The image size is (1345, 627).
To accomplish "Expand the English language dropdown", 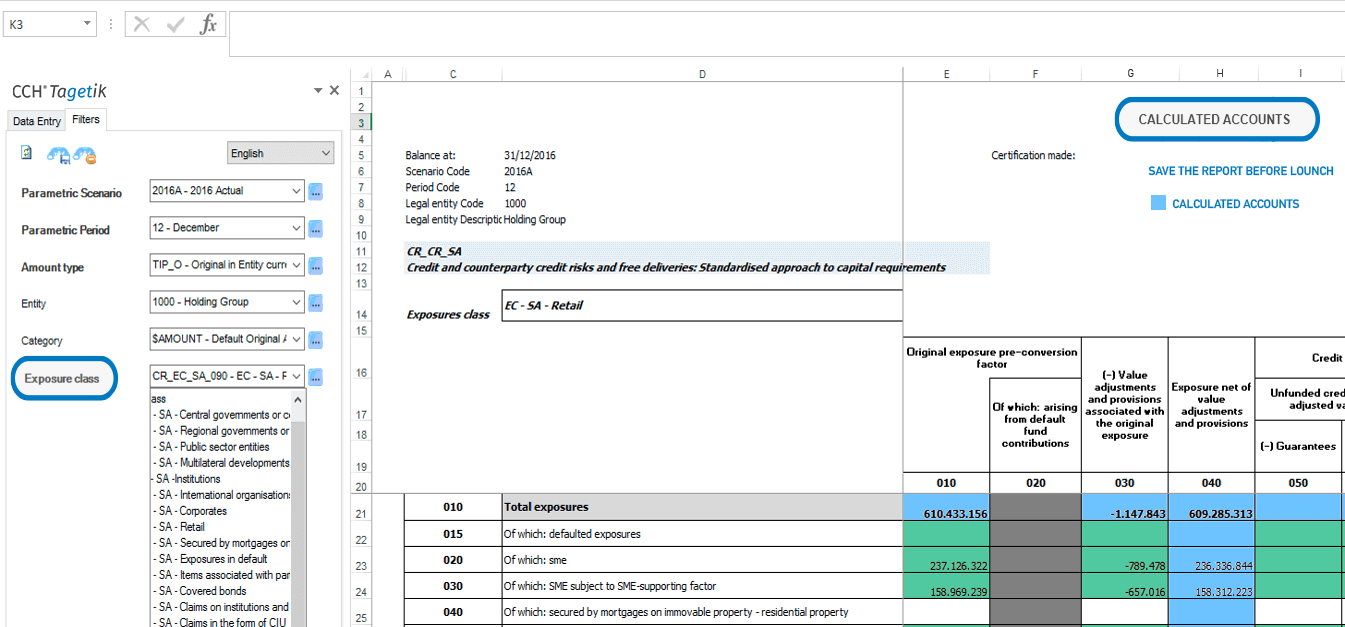I will click(x=325, y=153).
